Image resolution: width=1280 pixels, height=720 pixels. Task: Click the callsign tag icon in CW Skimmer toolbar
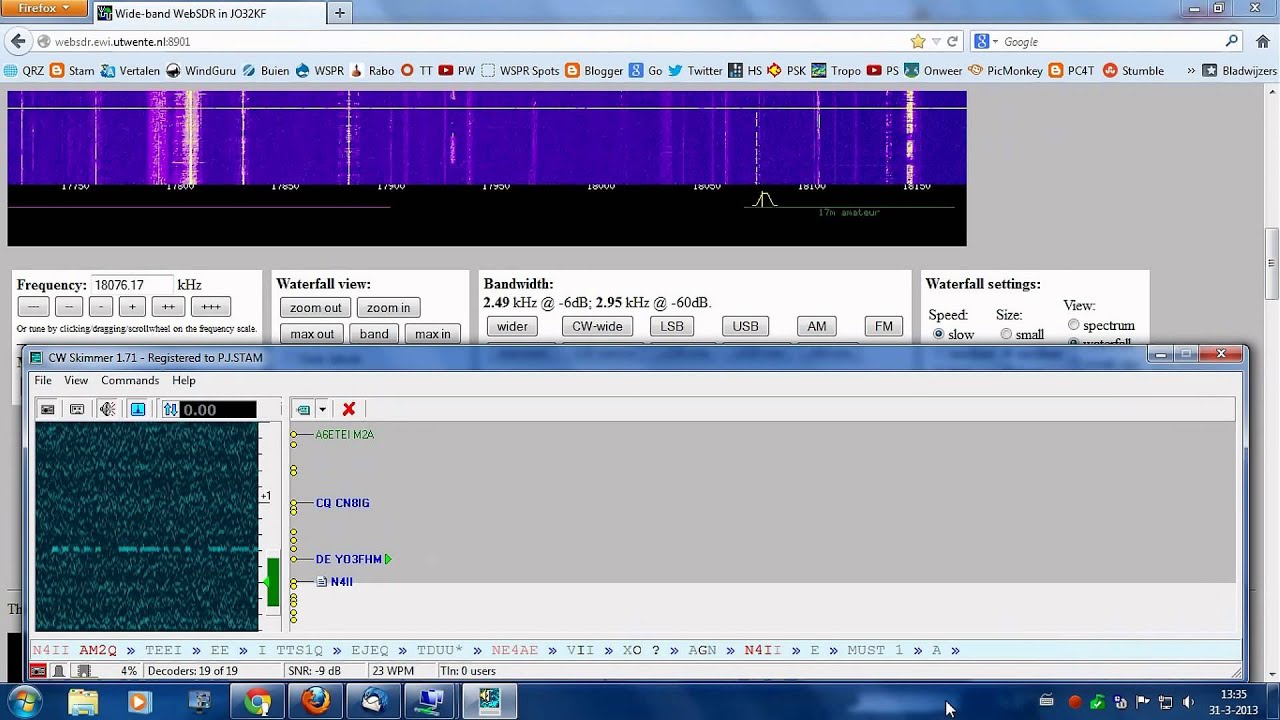point(303,409)
